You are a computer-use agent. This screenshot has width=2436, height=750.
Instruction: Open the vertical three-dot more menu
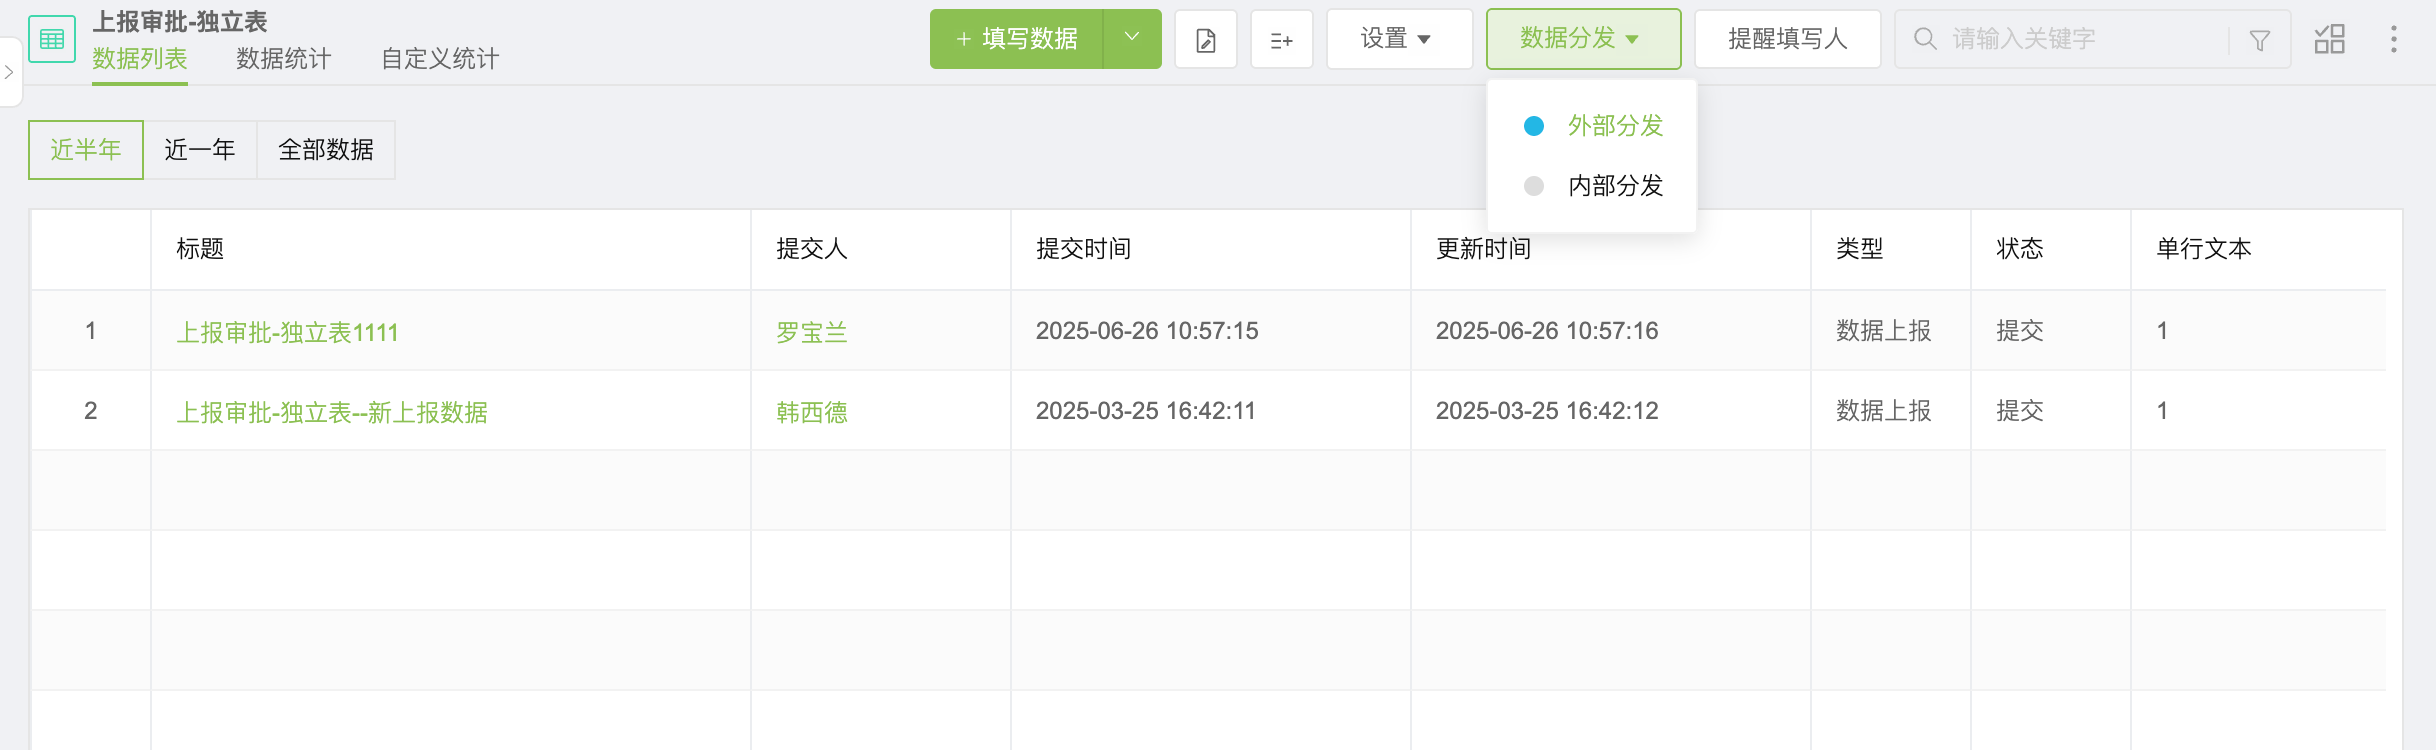pos(2394,39)
